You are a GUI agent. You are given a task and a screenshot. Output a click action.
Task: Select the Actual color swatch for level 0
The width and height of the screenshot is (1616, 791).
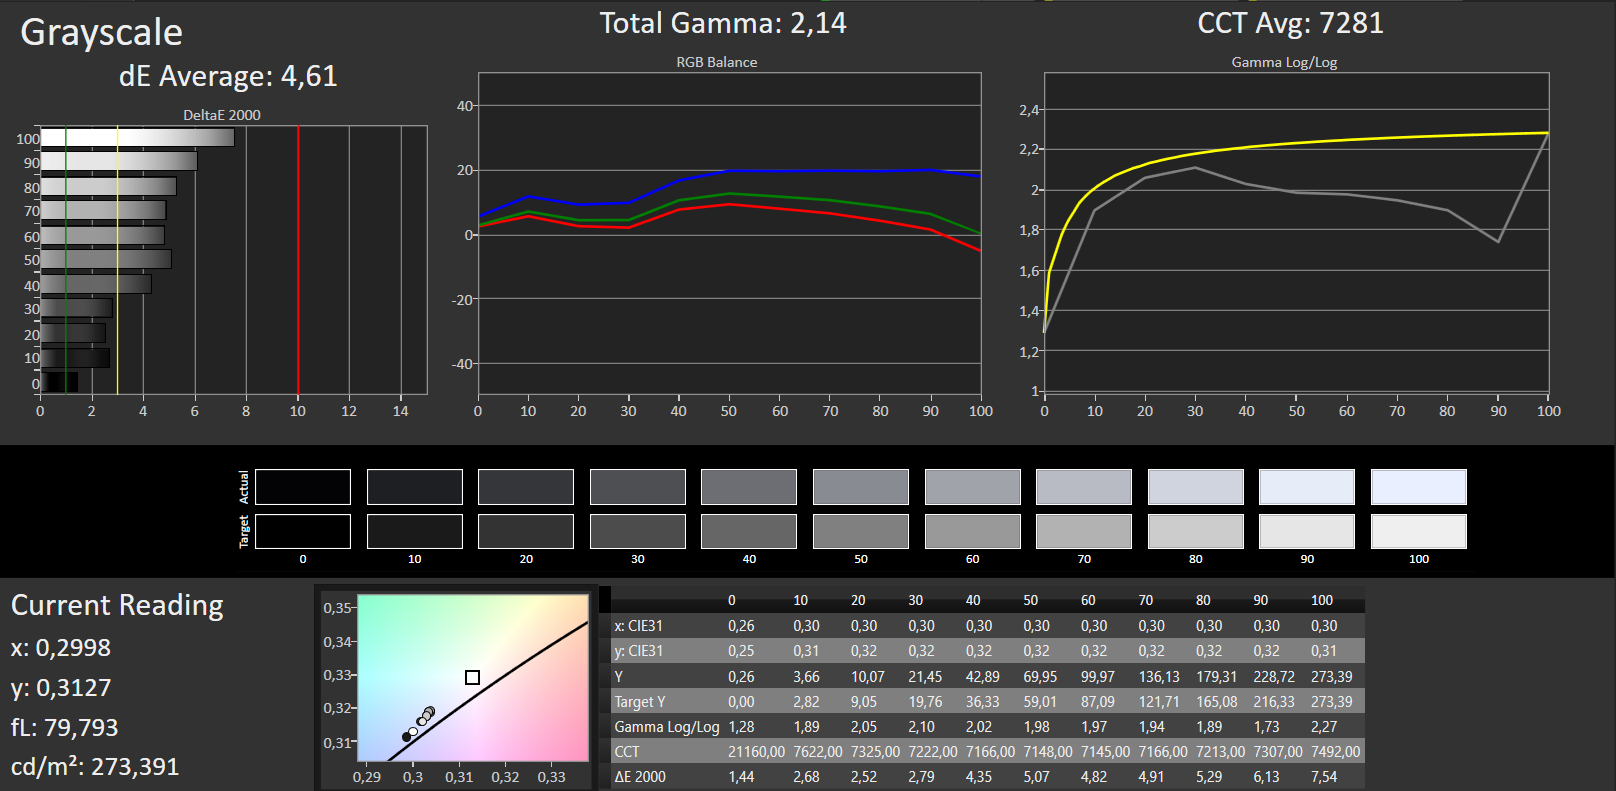(303, 487)
